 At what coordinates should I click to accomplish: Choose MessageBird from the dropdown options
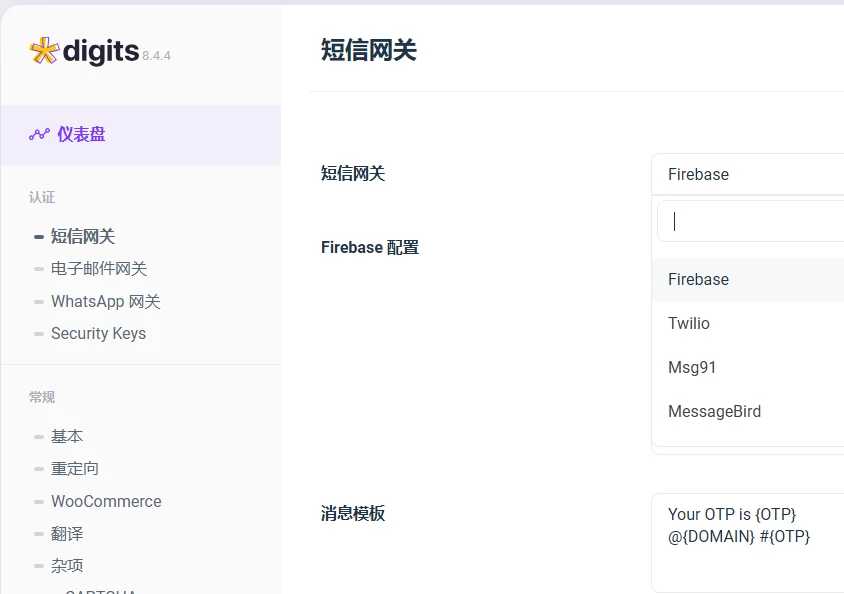(x=714, y=411)
